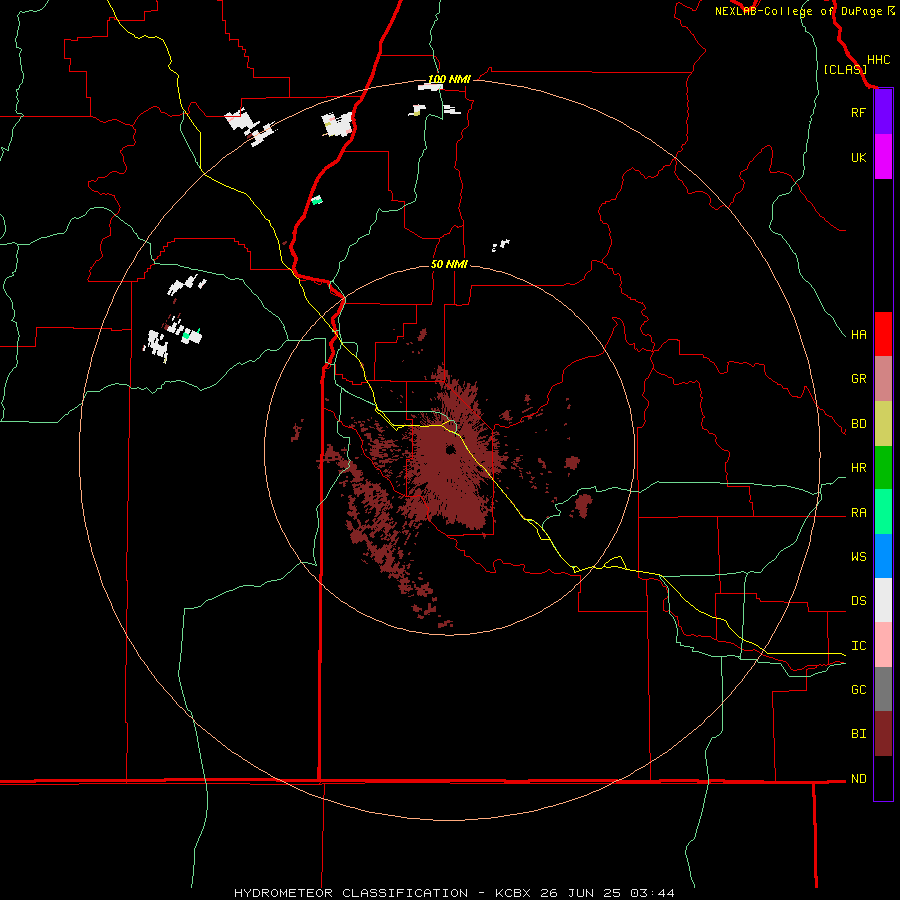900x900 pixels.
Task: Click the KCBX station identifier
Action: click(x=513, y=893)
